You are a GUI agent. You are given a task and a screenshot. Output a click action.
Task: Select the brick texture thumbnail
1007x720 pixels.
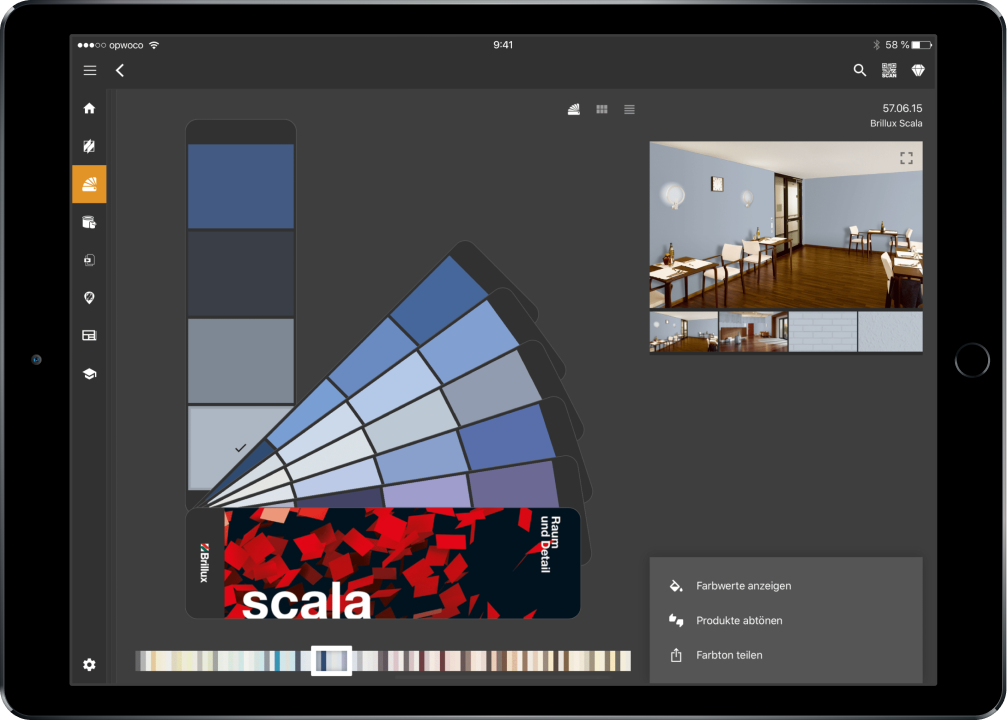[x=823, y=331]
